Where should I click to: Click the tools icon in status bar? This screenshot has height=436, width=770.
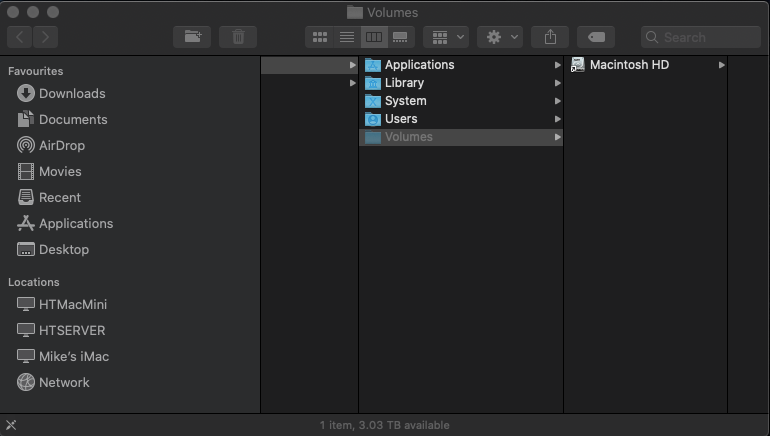(11, 425)
